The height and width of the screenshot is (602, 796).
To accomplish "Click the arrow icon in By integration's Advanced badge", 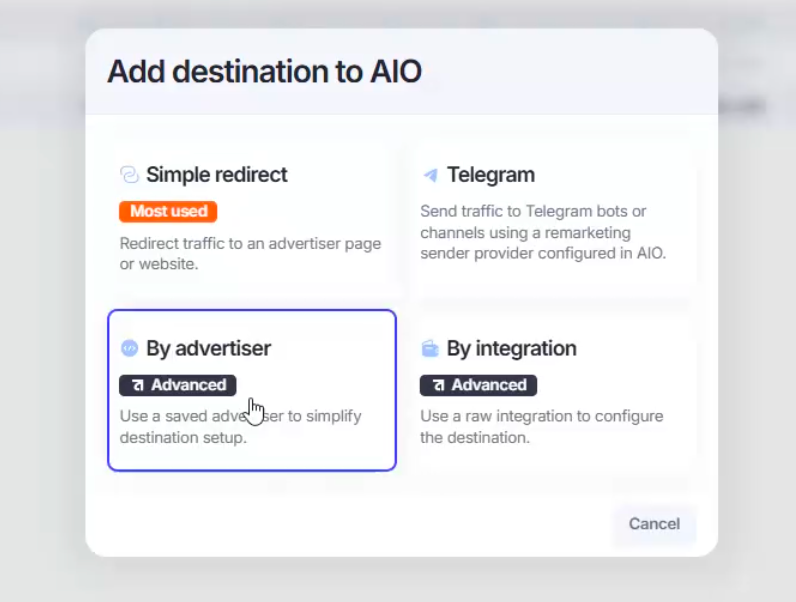I will click(x=439, y=385).
